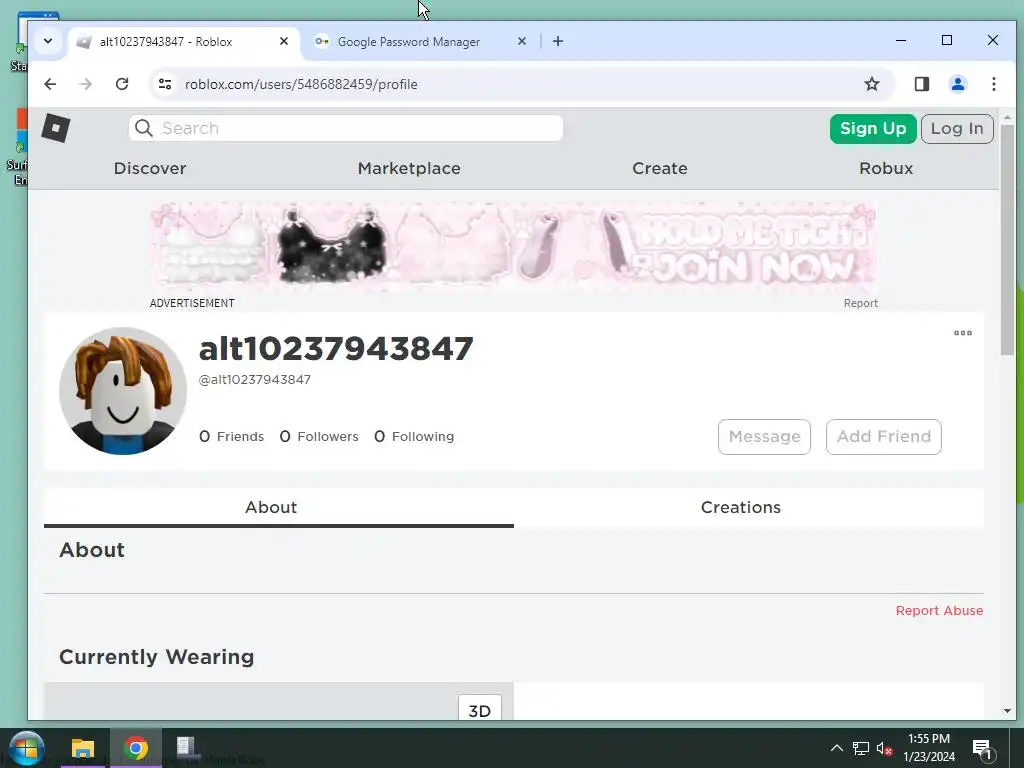Image resolution: width=1024 pixels, height=768 pixels.
Task: Close the alt10237943847 Roblox tab
Action: click(x=283, y=41)
